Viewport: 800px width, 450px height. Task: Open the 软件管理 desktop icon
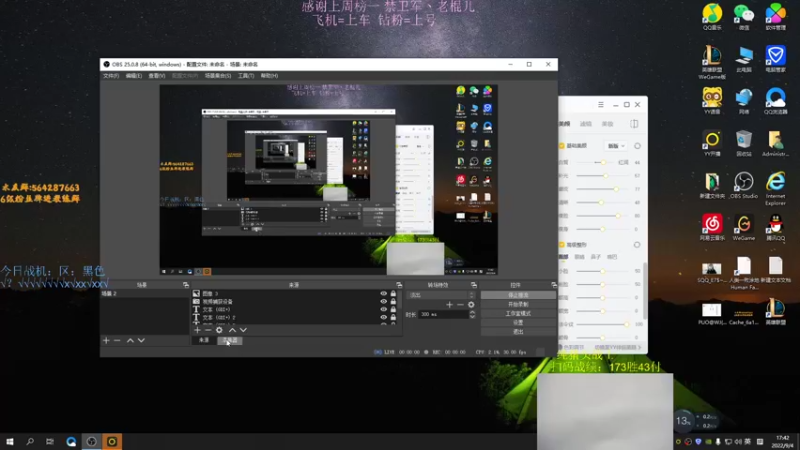click(776, 16)
